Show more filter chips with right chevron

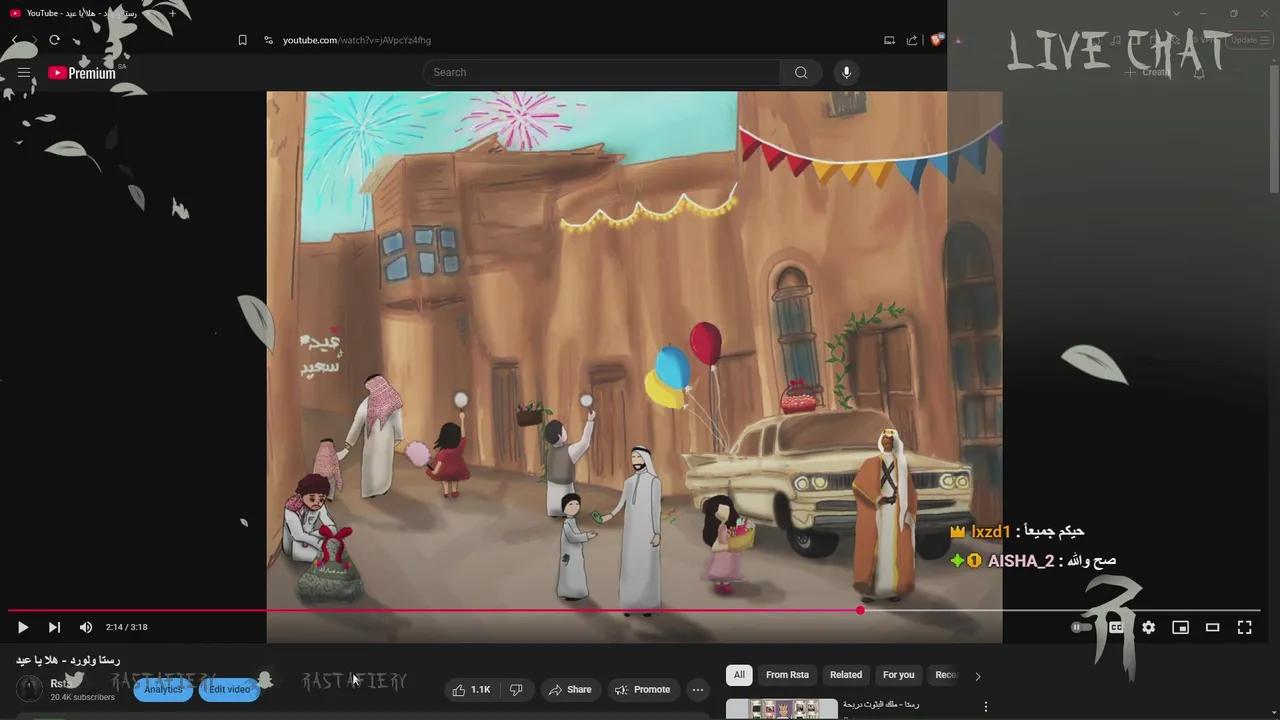point(977,676)
